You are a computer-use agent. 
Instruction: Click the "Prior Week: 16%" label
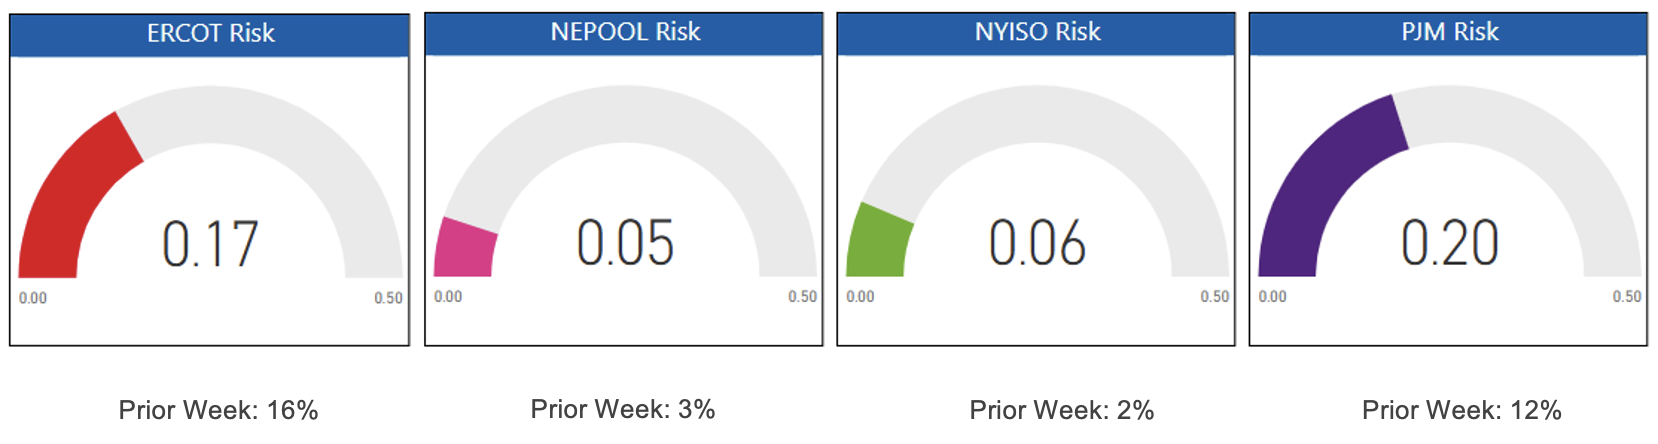(218, 410)
